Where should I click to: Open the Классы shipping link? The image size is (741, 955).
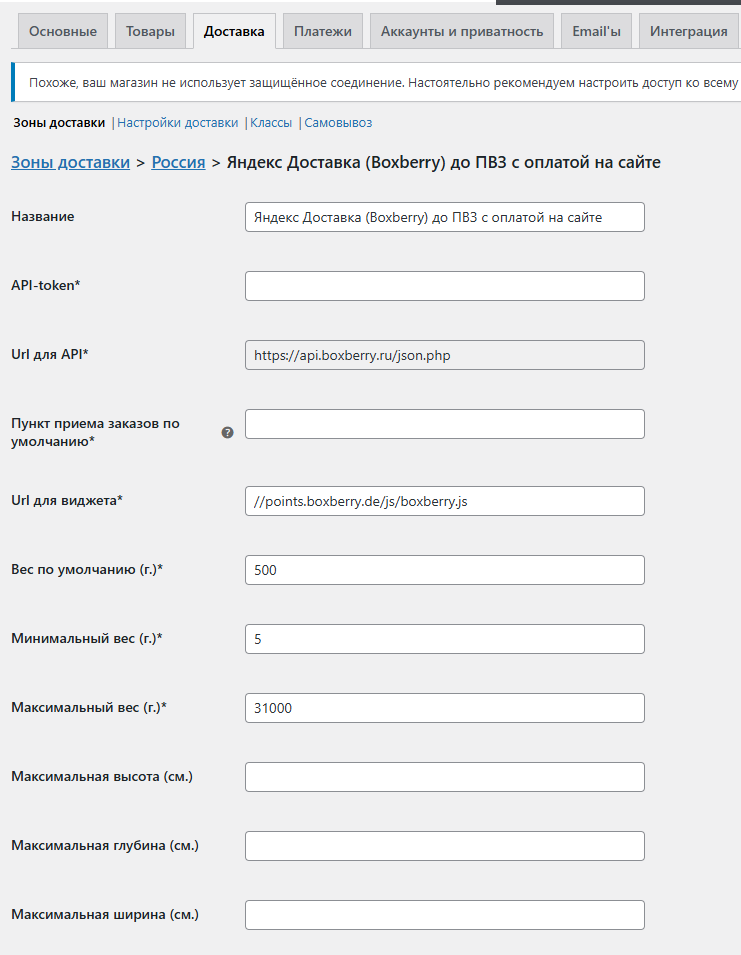click(x=271, y=122)
